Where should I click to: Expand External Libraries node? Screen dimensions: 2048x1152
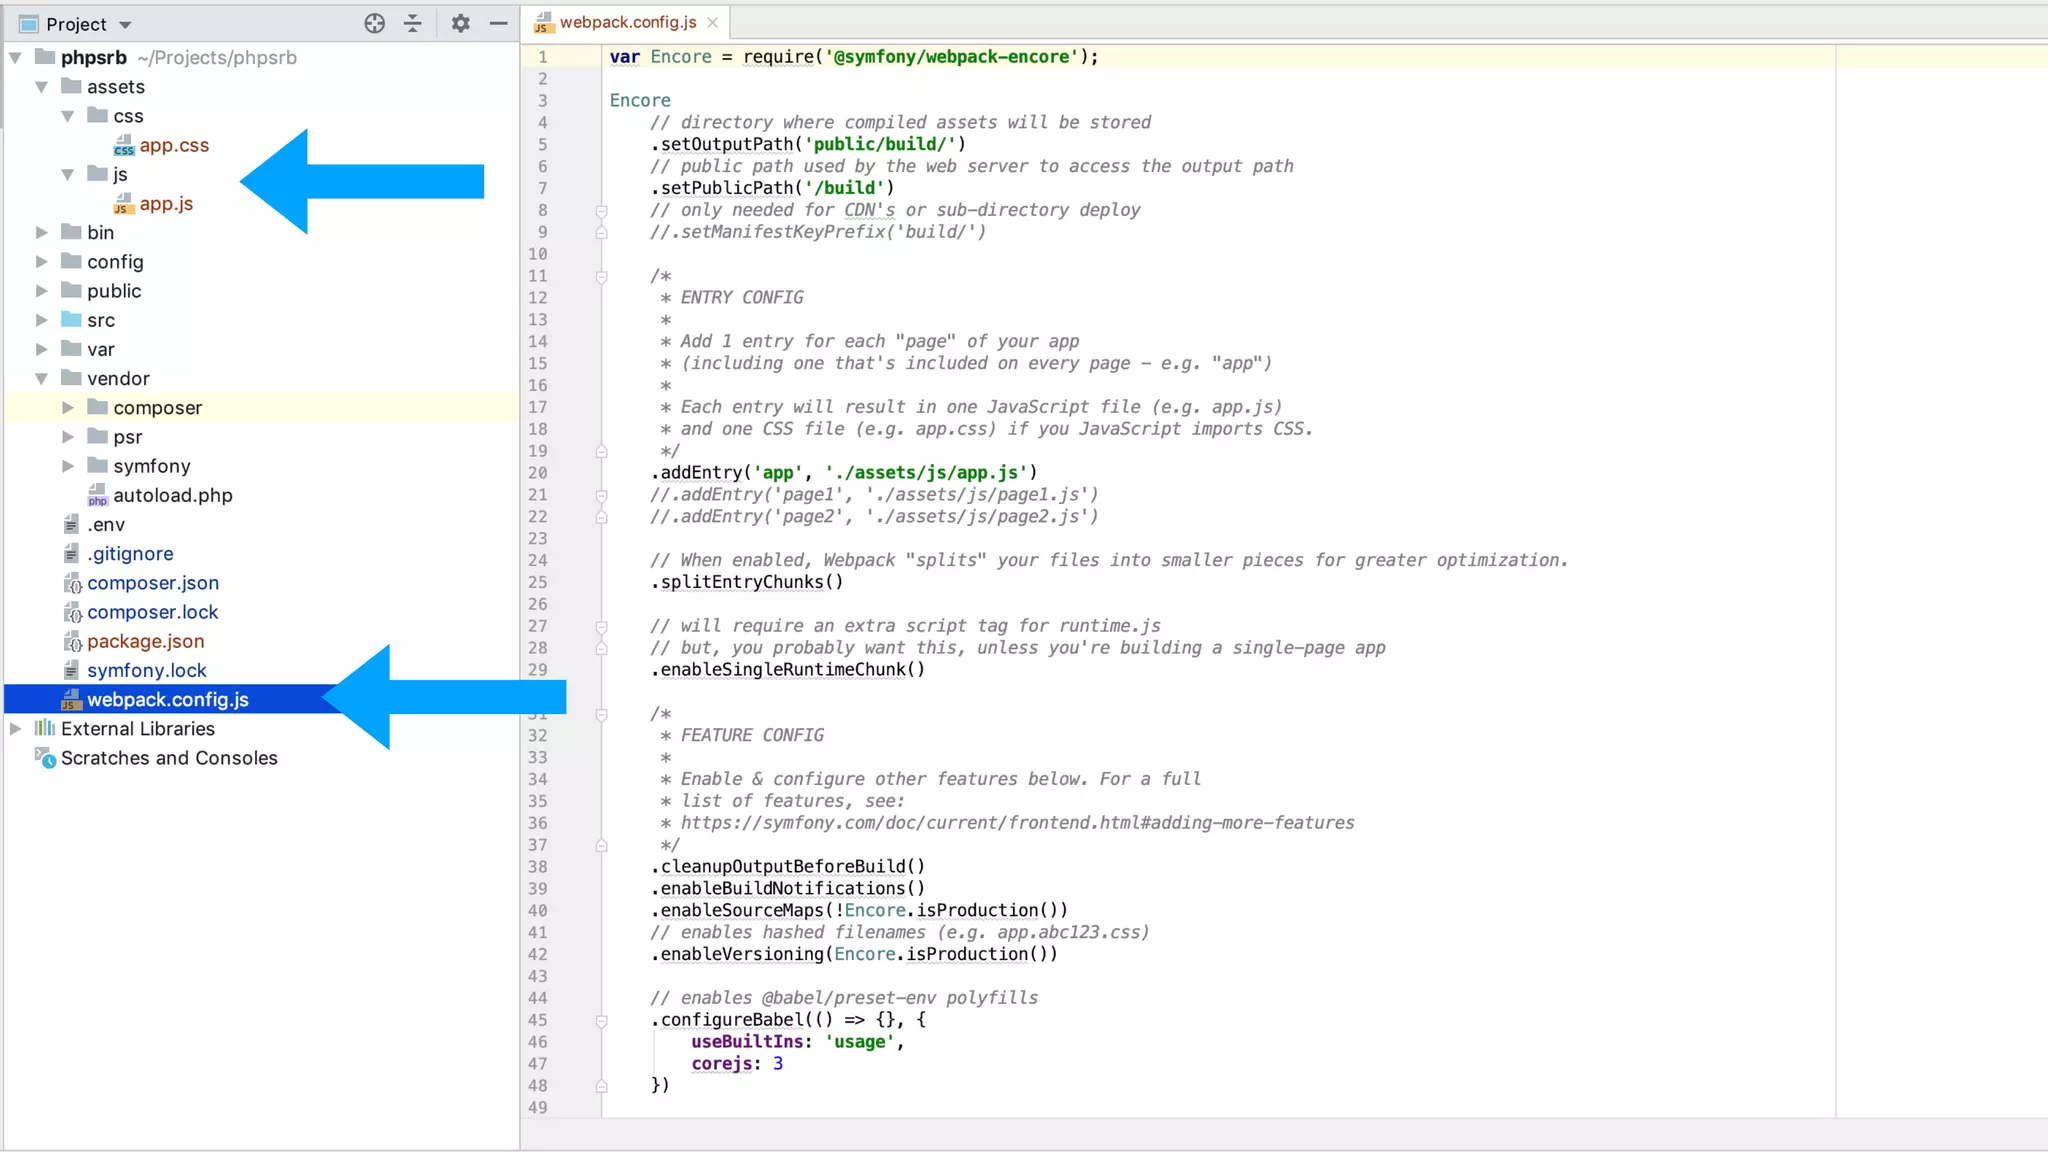[16, 729]
